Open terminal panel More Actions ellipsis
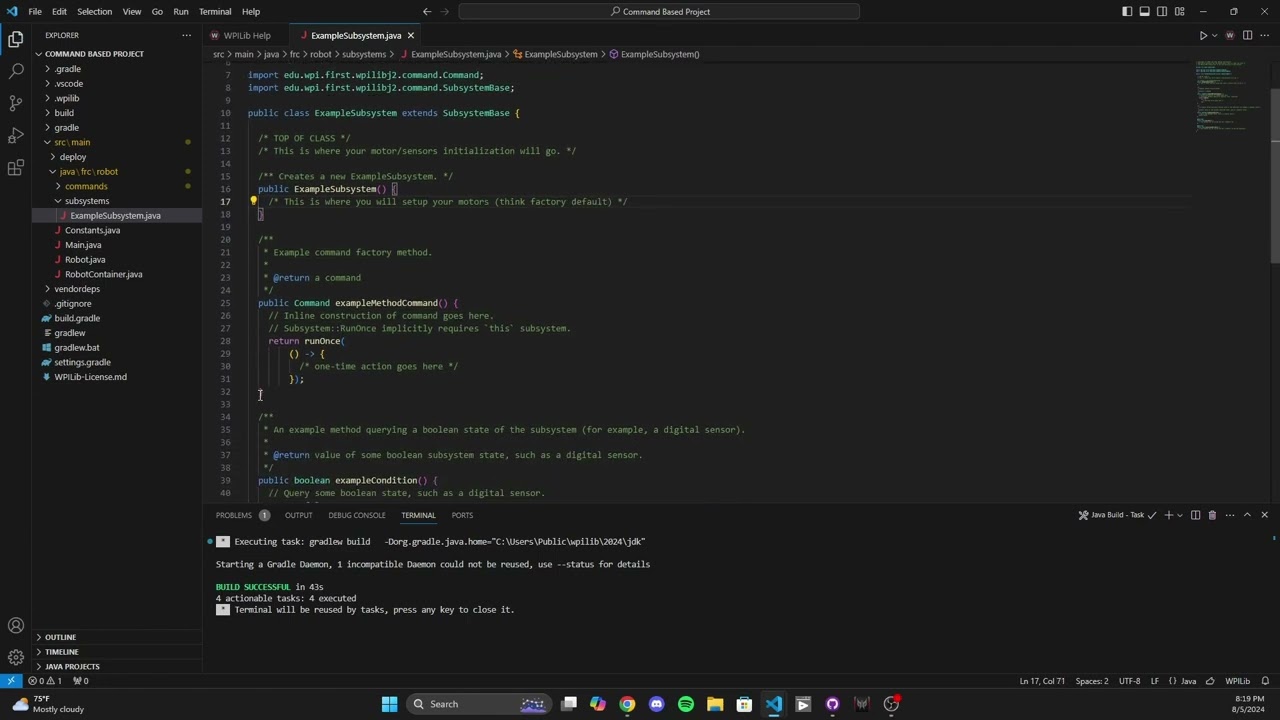 pyautogui.click(x=1230, y=515)
